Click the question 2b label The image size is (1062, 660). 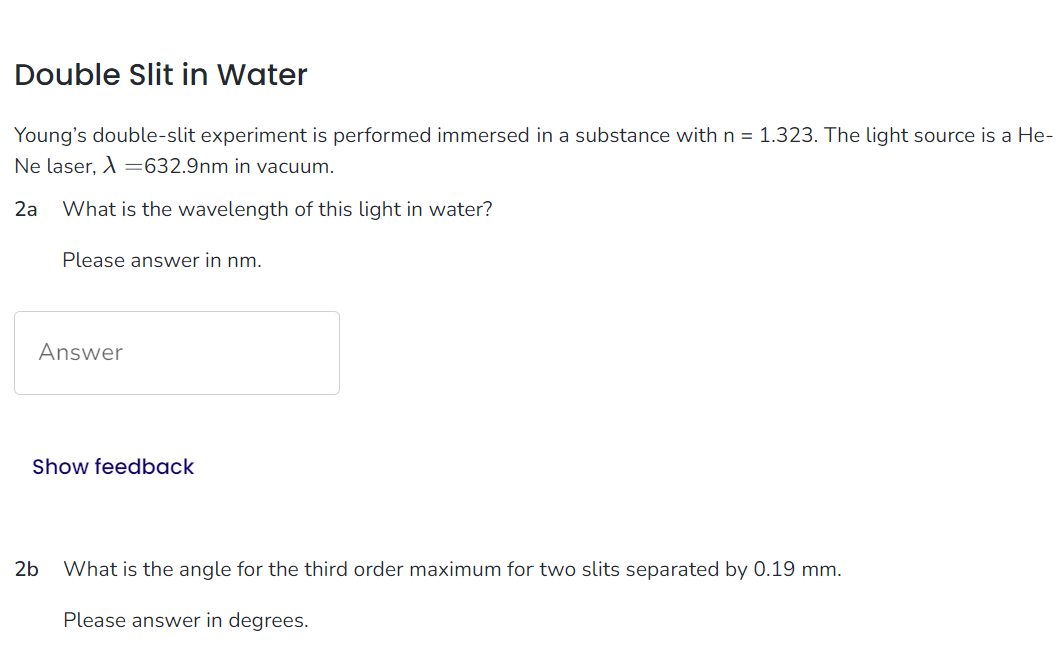[x=26, y=568]
